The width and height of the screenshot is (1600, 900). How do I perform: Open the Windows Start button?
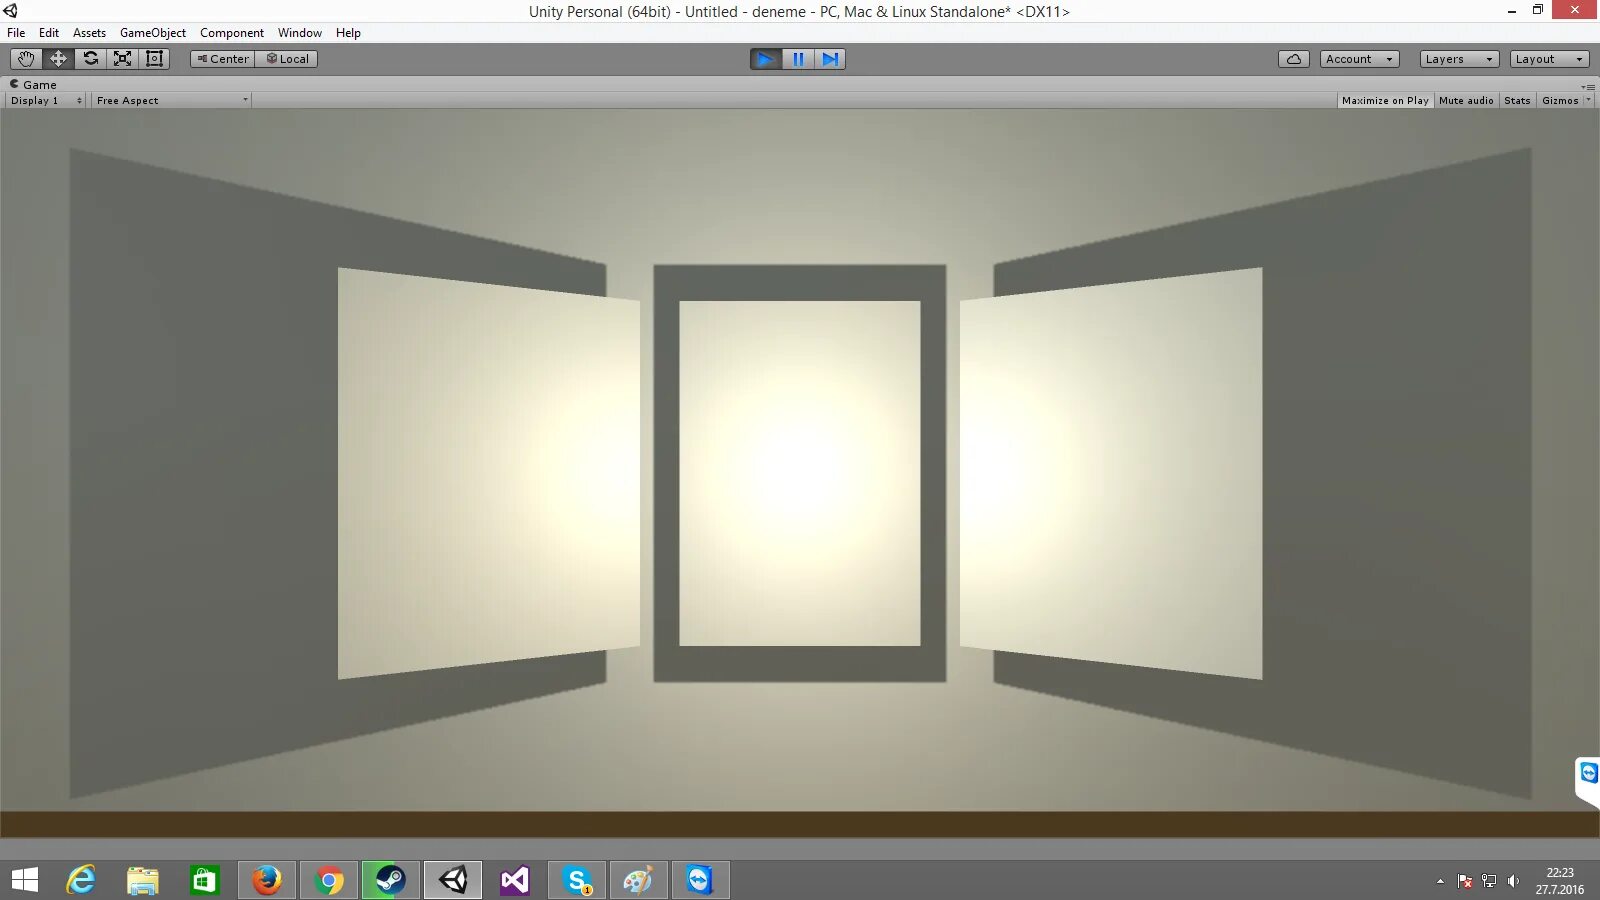(25, 880)
